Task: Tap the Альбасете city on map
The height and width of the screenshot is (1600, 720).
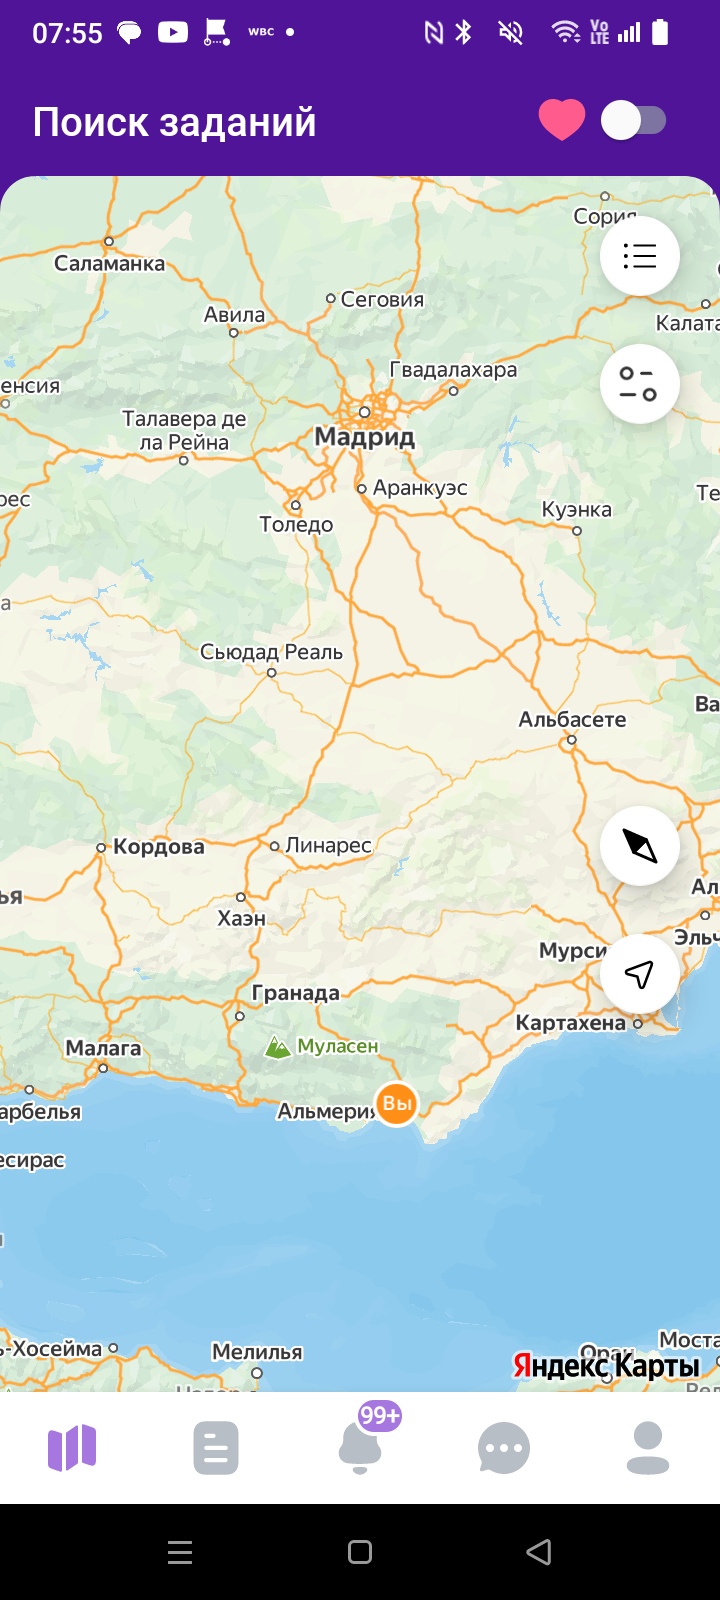Action: click(572, 720)
